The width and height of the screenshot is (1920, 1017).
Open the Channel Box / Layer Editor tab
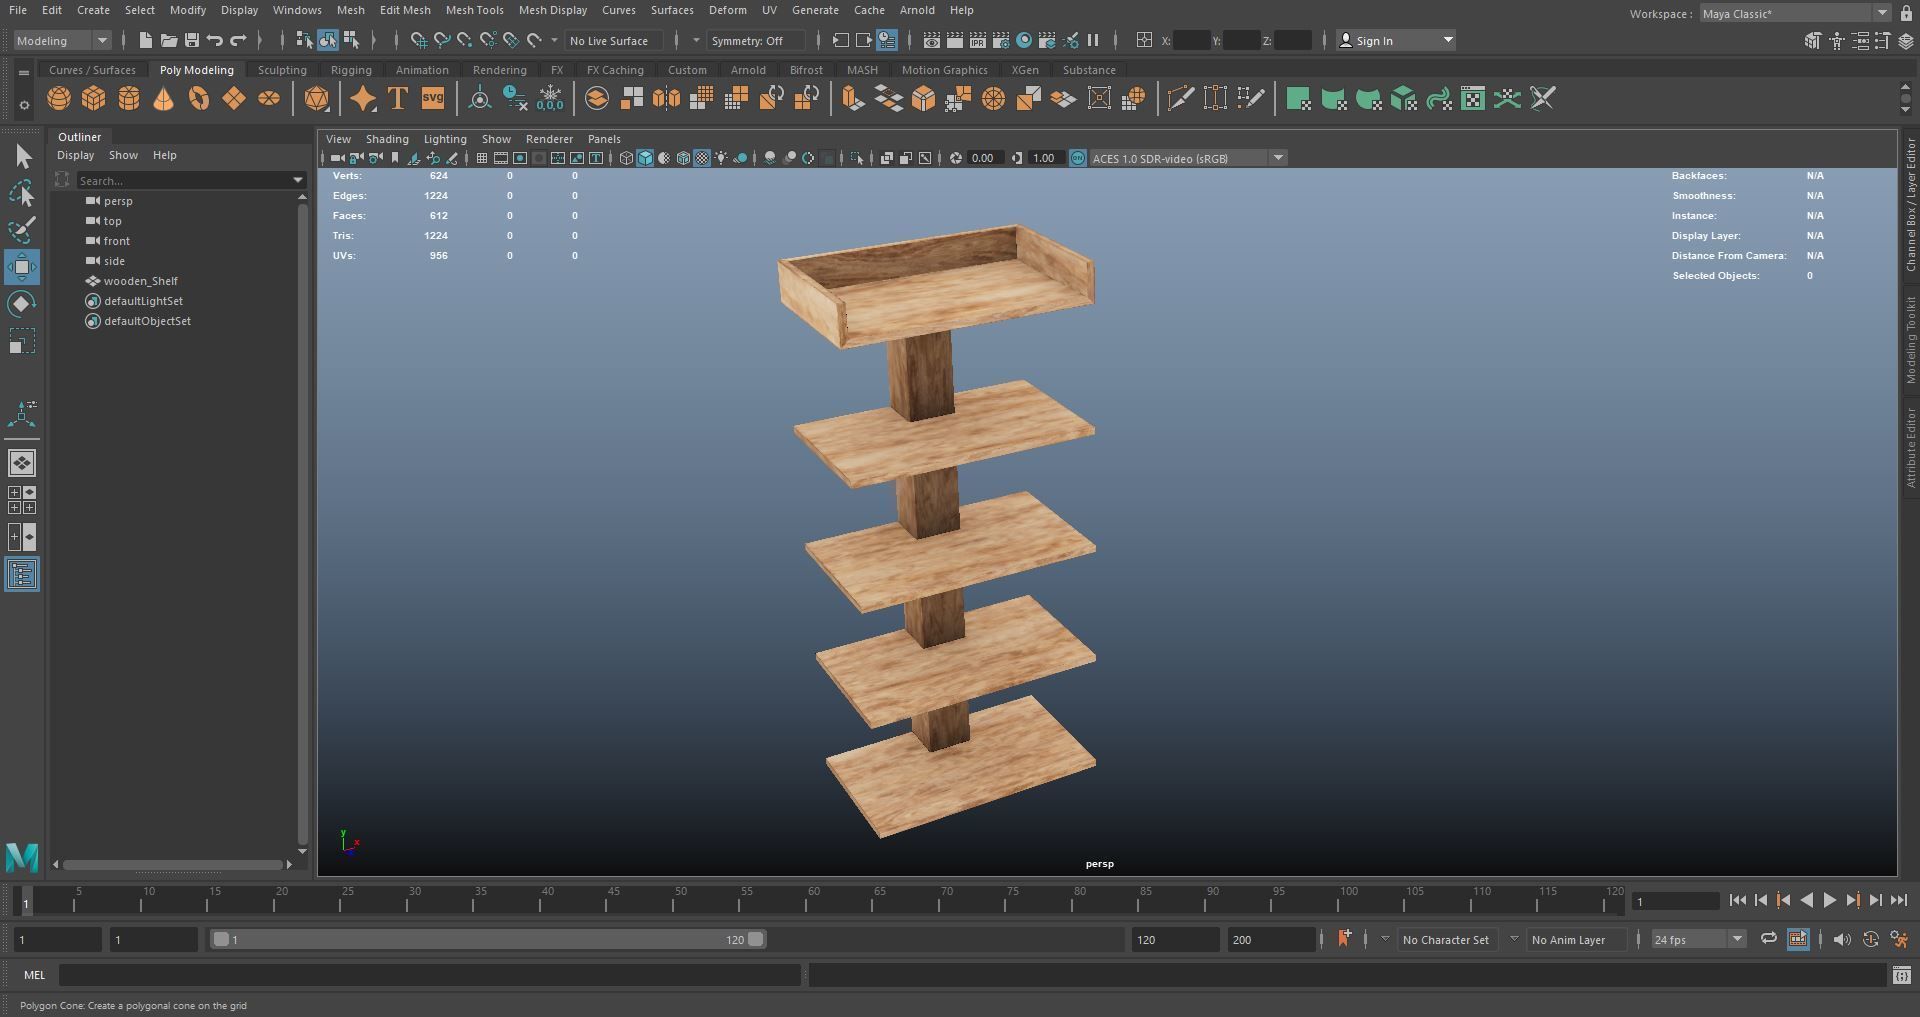click(x=1909, y=205)
